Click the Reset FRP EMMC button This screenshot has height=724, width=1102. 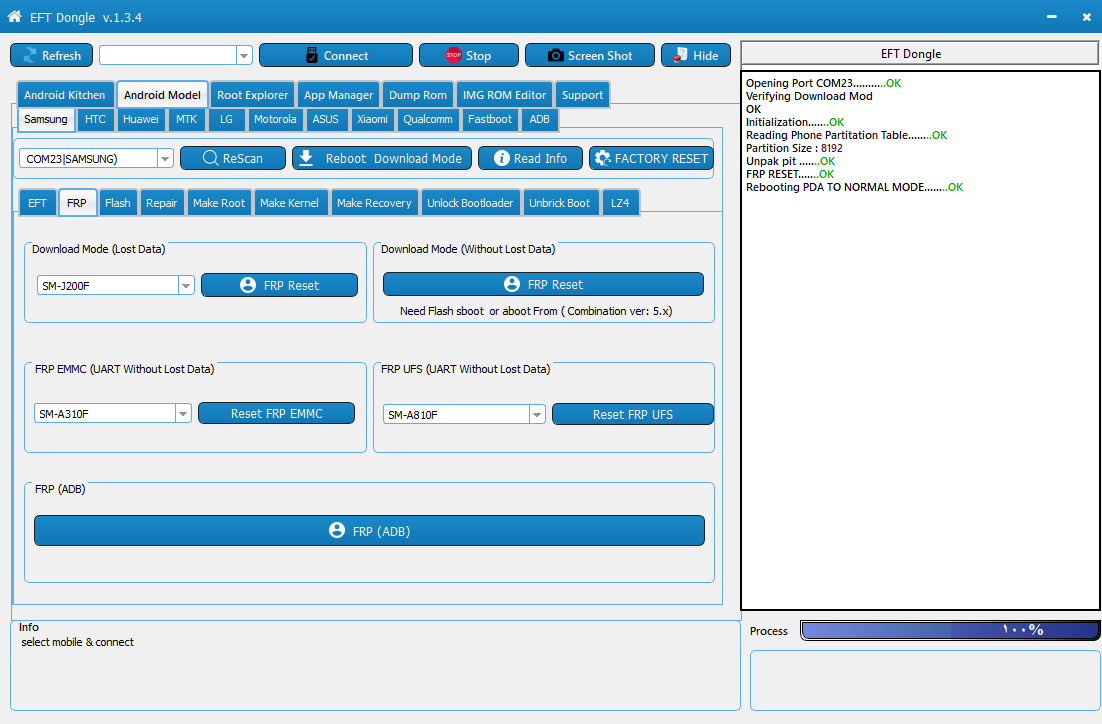point(276,413)
